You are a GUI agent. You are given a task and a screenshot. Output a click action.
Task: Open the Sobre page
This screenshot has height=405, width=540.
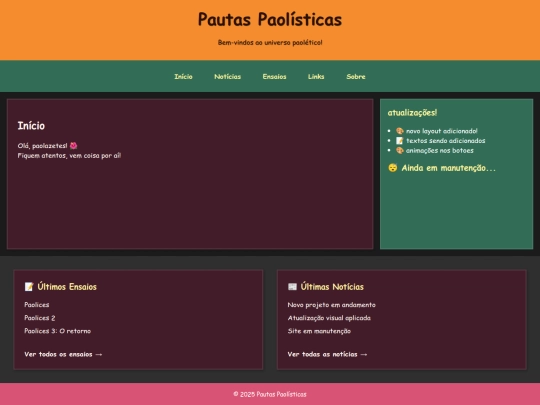click(356, 76)
